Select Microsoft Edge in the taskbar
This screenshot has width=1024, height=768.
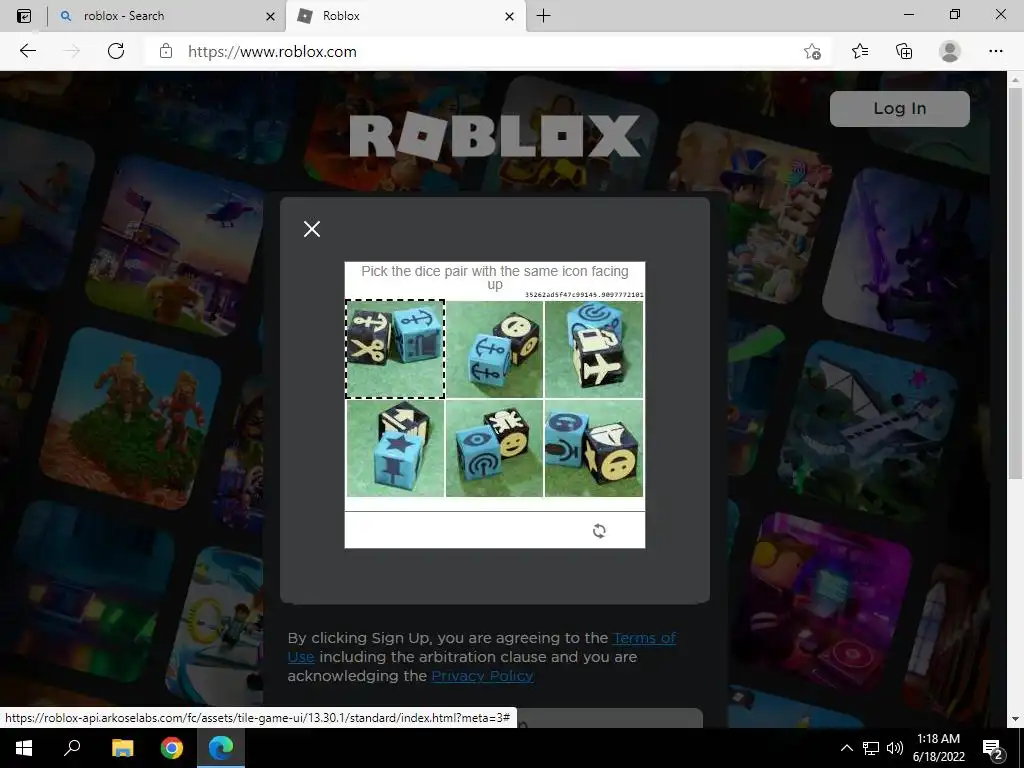click(x=221, y=748)
